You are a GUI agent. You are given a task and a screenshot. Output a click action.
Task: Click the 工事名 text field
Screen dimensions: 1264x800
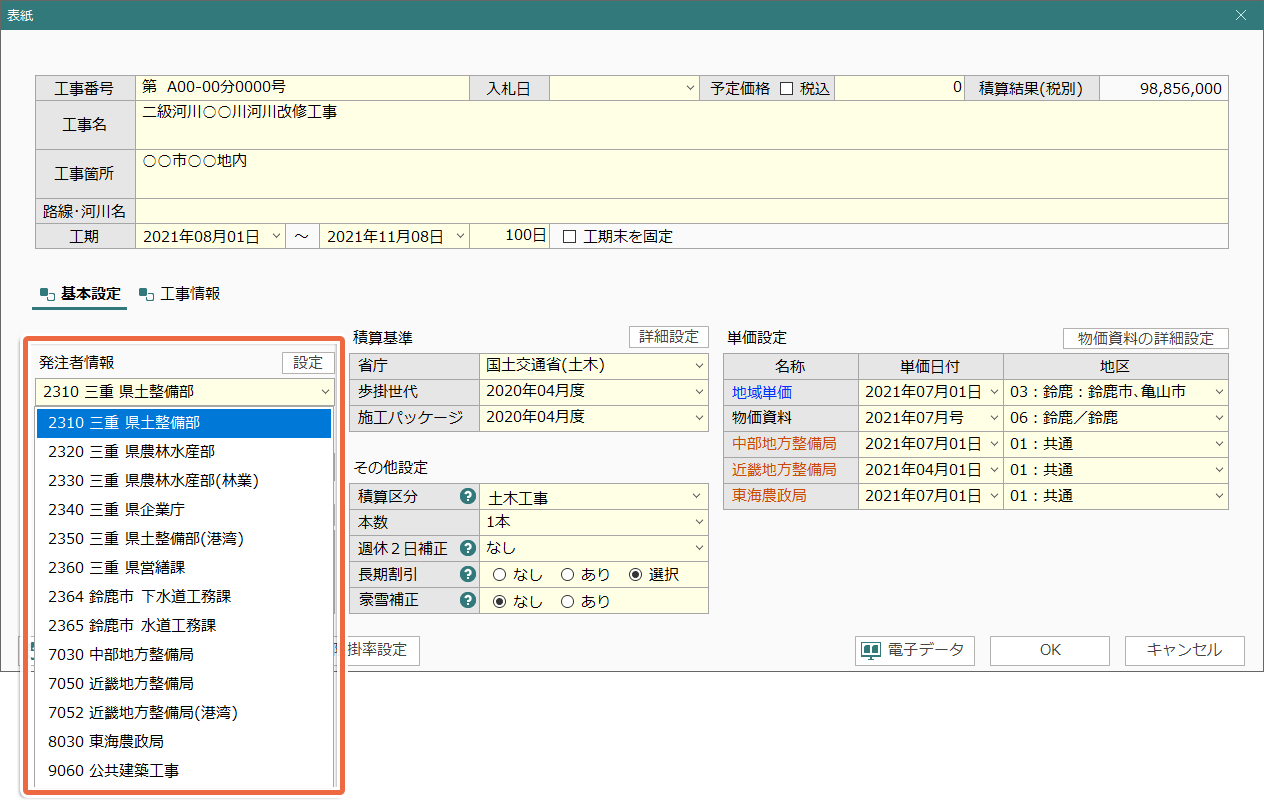click(682, 125)
